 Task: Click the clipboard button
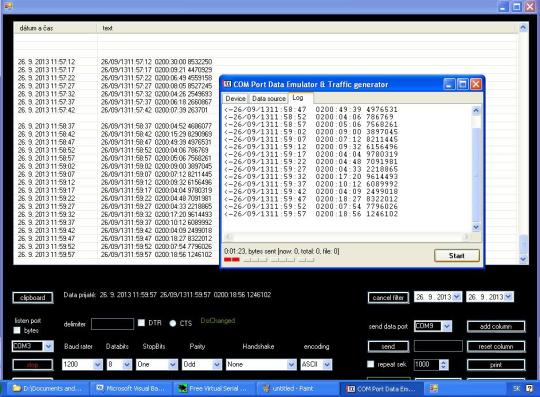(x=33, y=297)
